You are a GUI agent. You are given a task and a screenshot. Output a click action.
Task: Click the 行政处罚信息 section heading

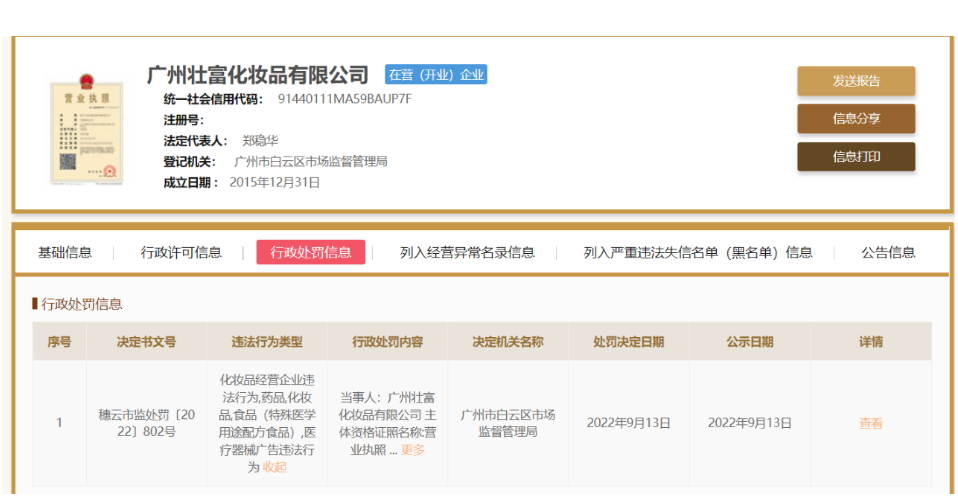[x=82, y=304]
